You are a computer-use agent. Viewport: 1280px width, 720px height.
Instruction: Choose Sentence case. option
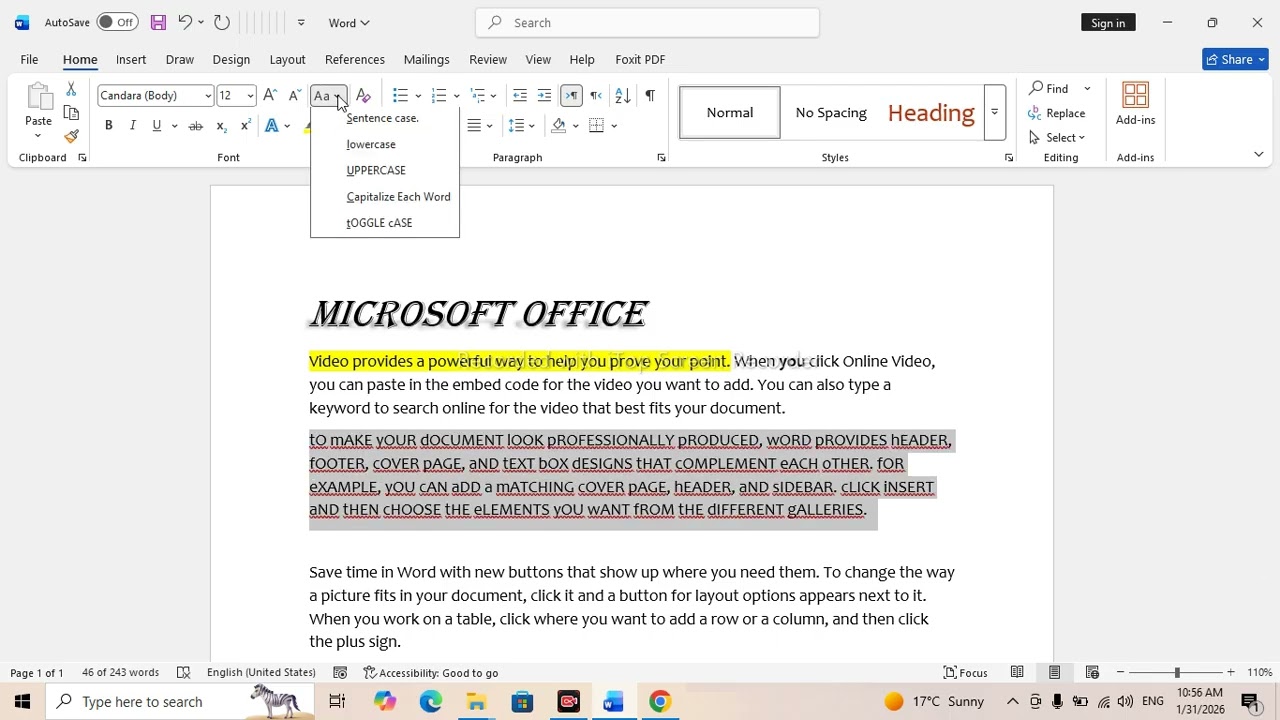click(385, 118)
